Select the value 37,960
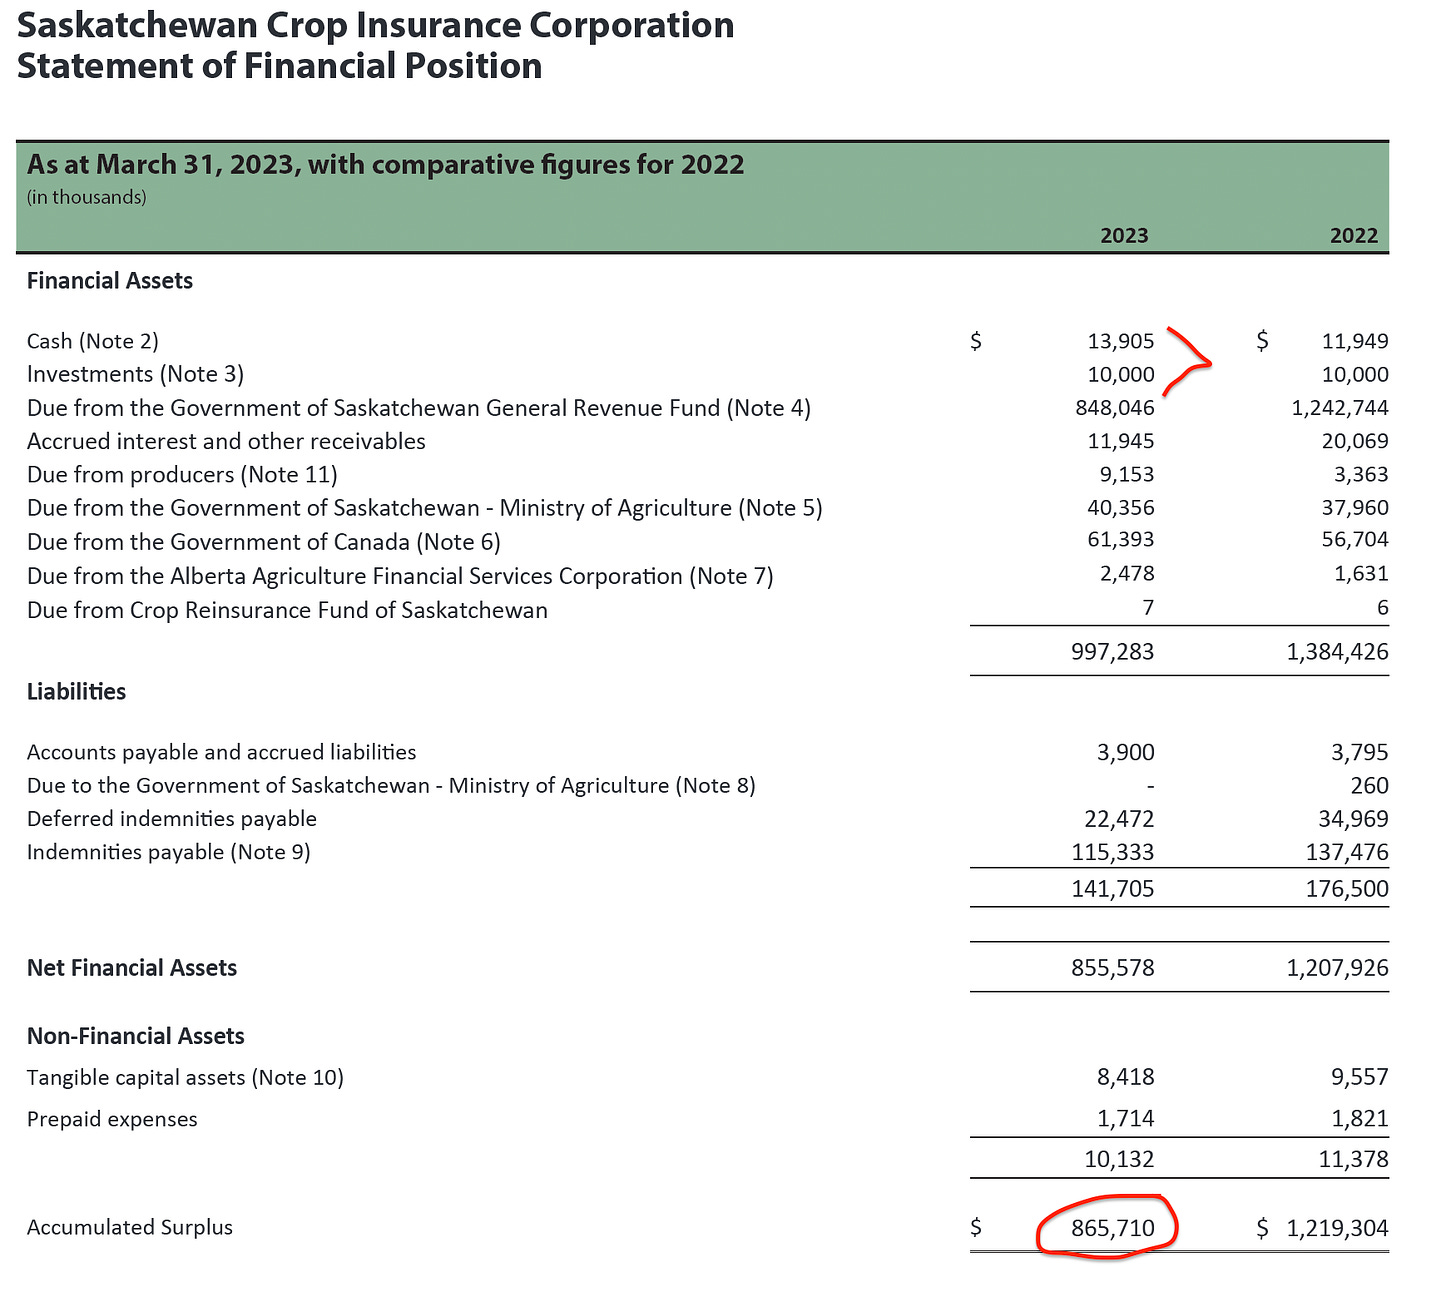This screenshot has height=1291, width=1456. (1355, 508)
